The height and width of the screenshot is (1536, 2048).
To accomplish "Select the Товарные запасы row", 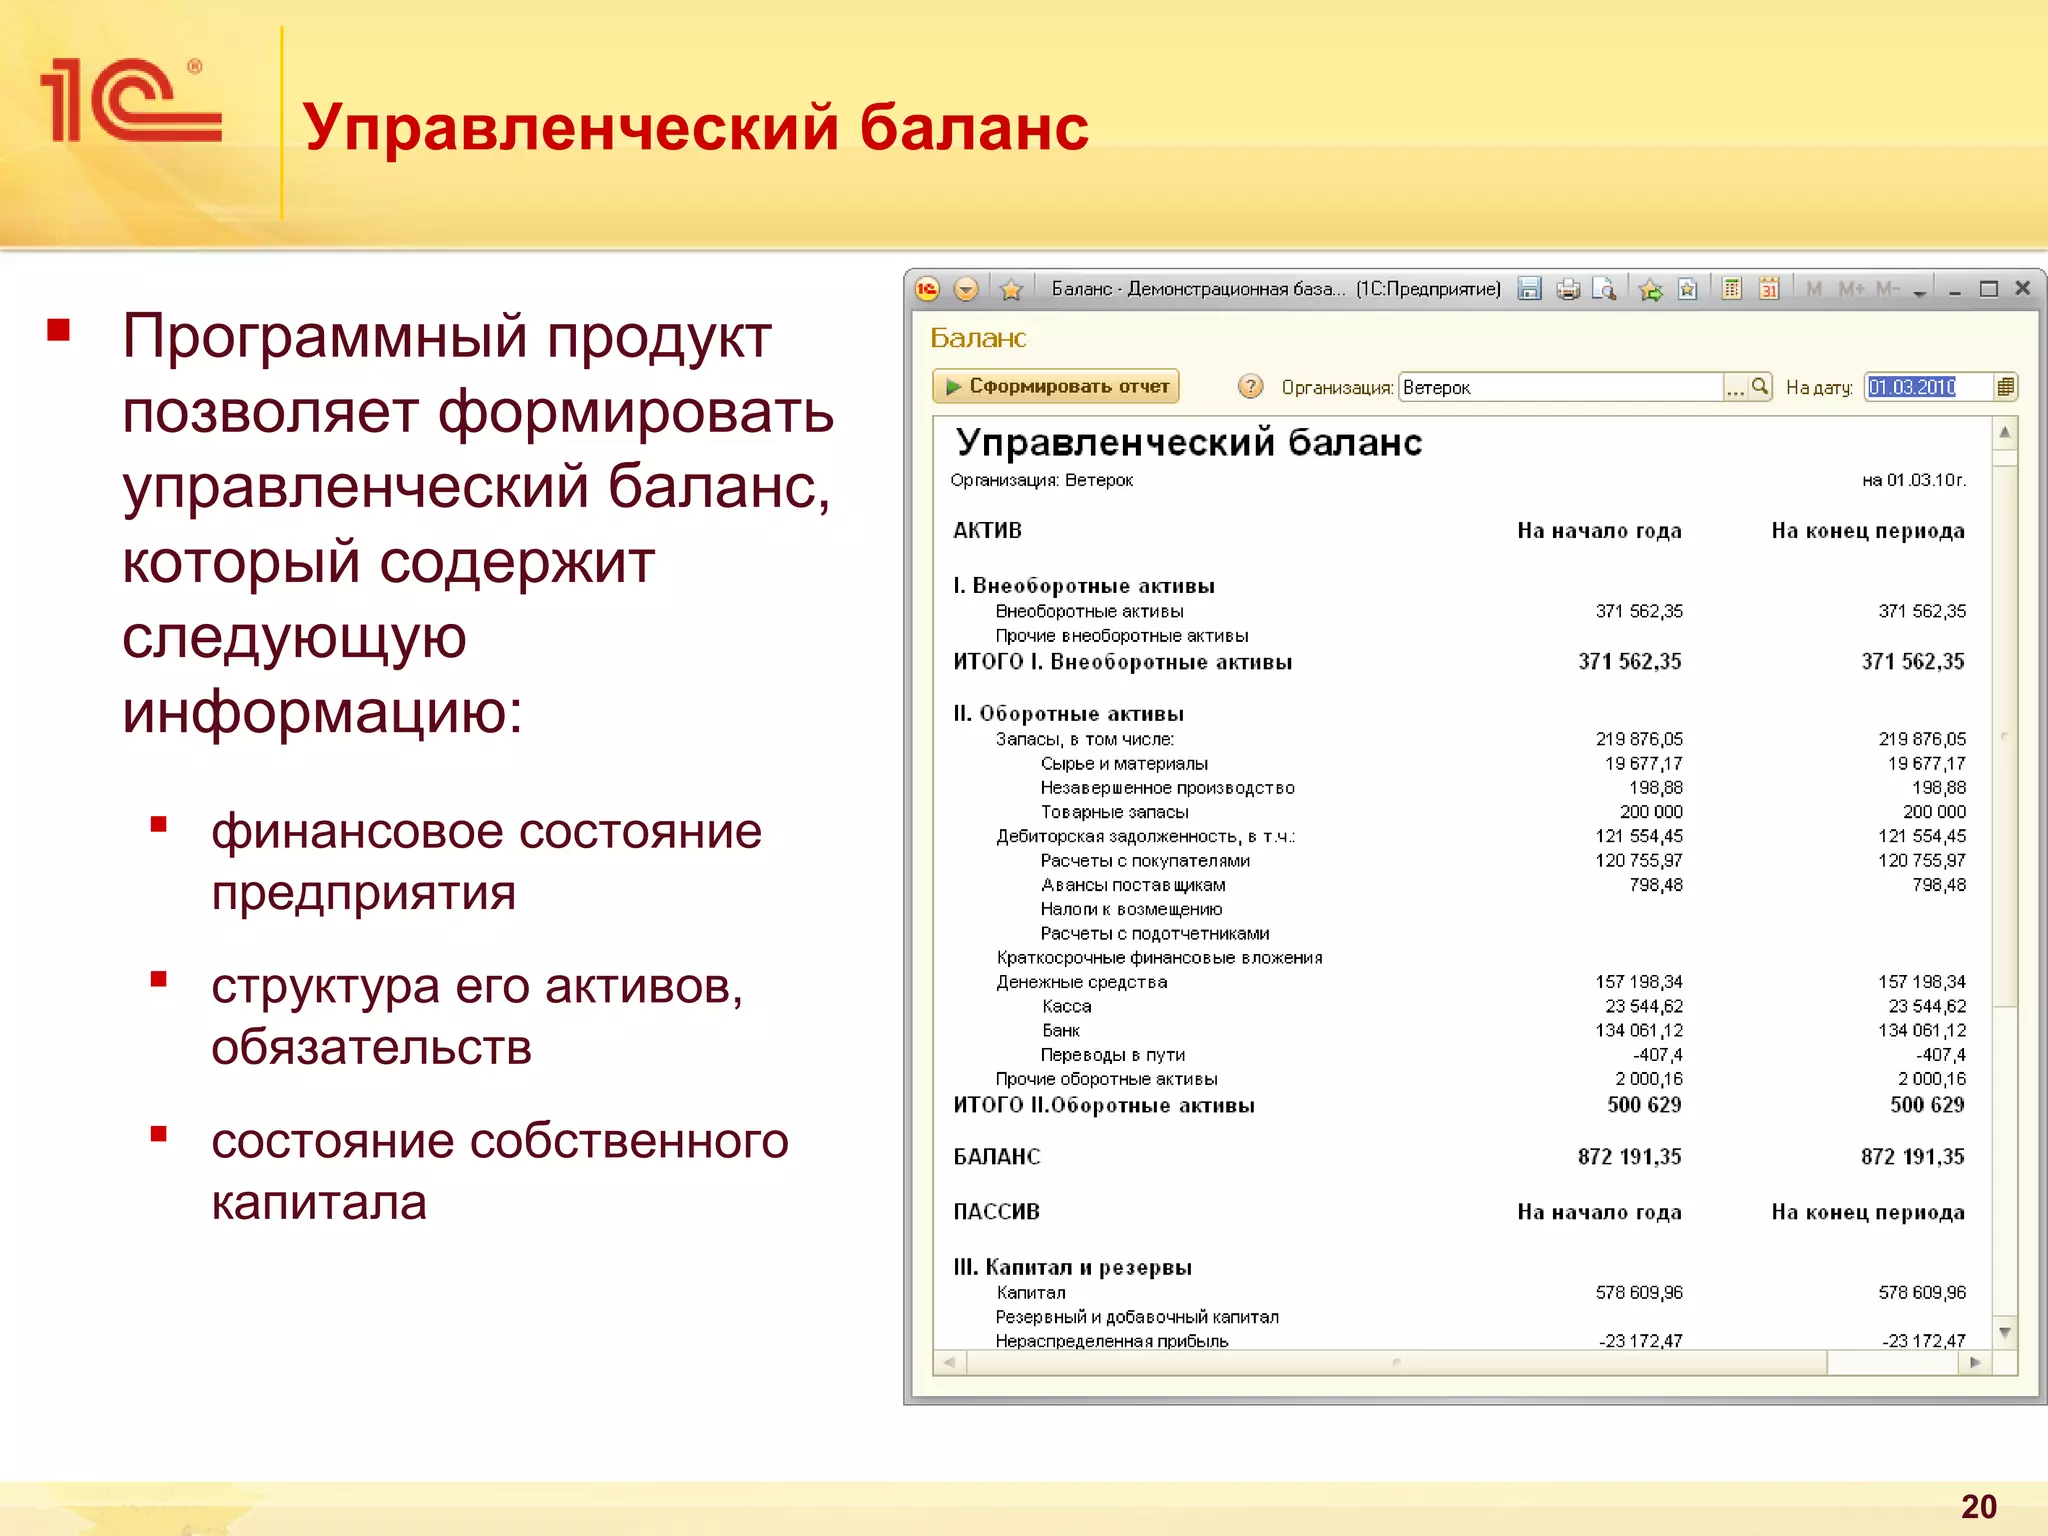I will 1460,812.
